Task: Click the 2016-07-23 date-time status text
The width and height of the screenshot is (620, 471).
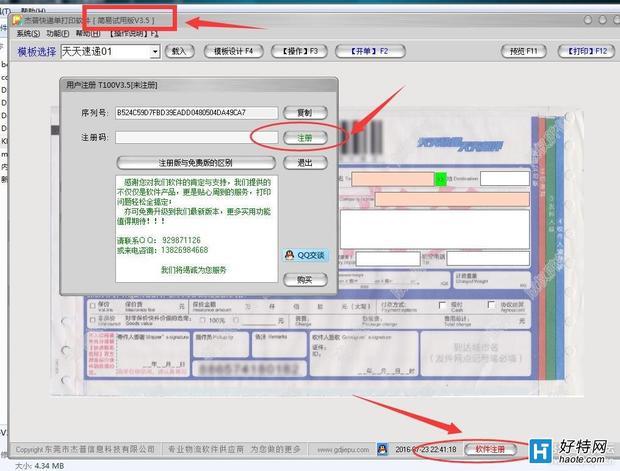Action: click(426, 449)
